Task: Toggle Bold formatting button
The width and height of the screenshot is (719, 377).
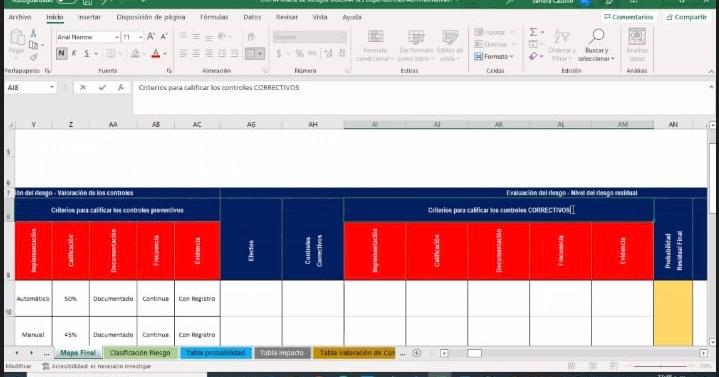Action: pos(61,54)
